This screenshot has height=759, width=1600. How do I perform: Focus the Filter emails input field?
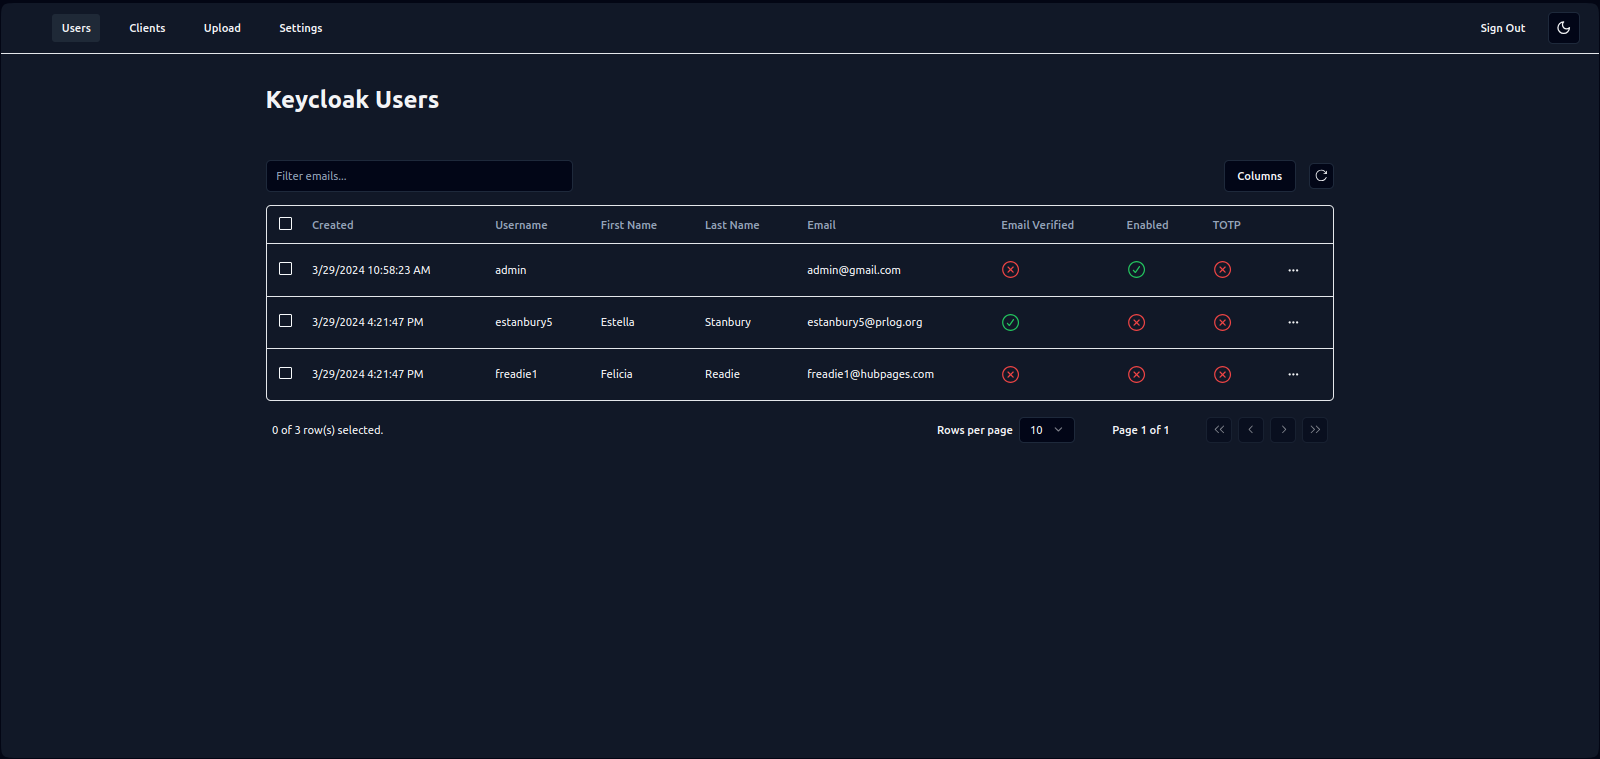coord(419,176)
